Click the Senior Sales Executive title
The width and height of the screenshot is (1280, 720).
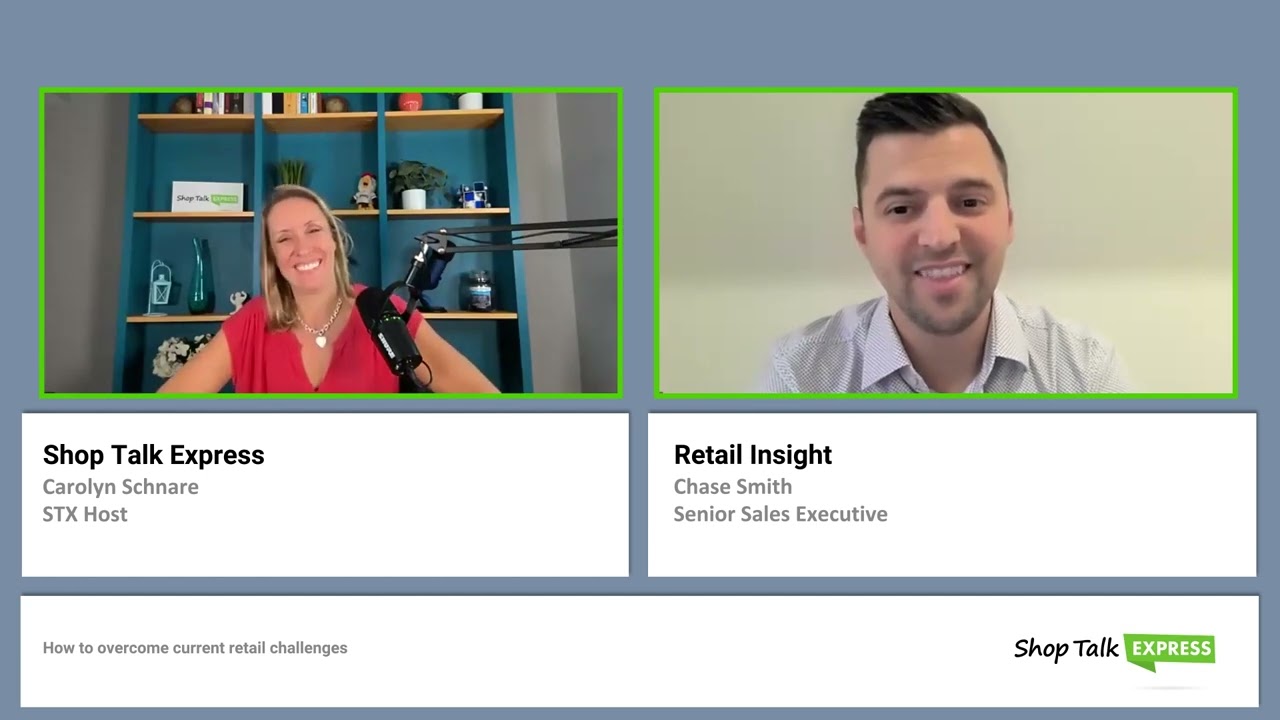pos(780,514)
